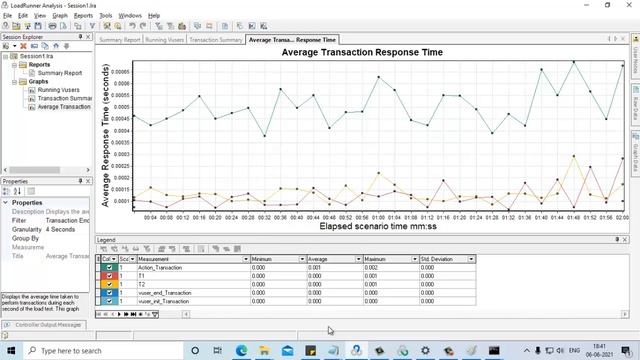
Task: Click the Undo toolbar icon
Action: (x=132, y=26)
